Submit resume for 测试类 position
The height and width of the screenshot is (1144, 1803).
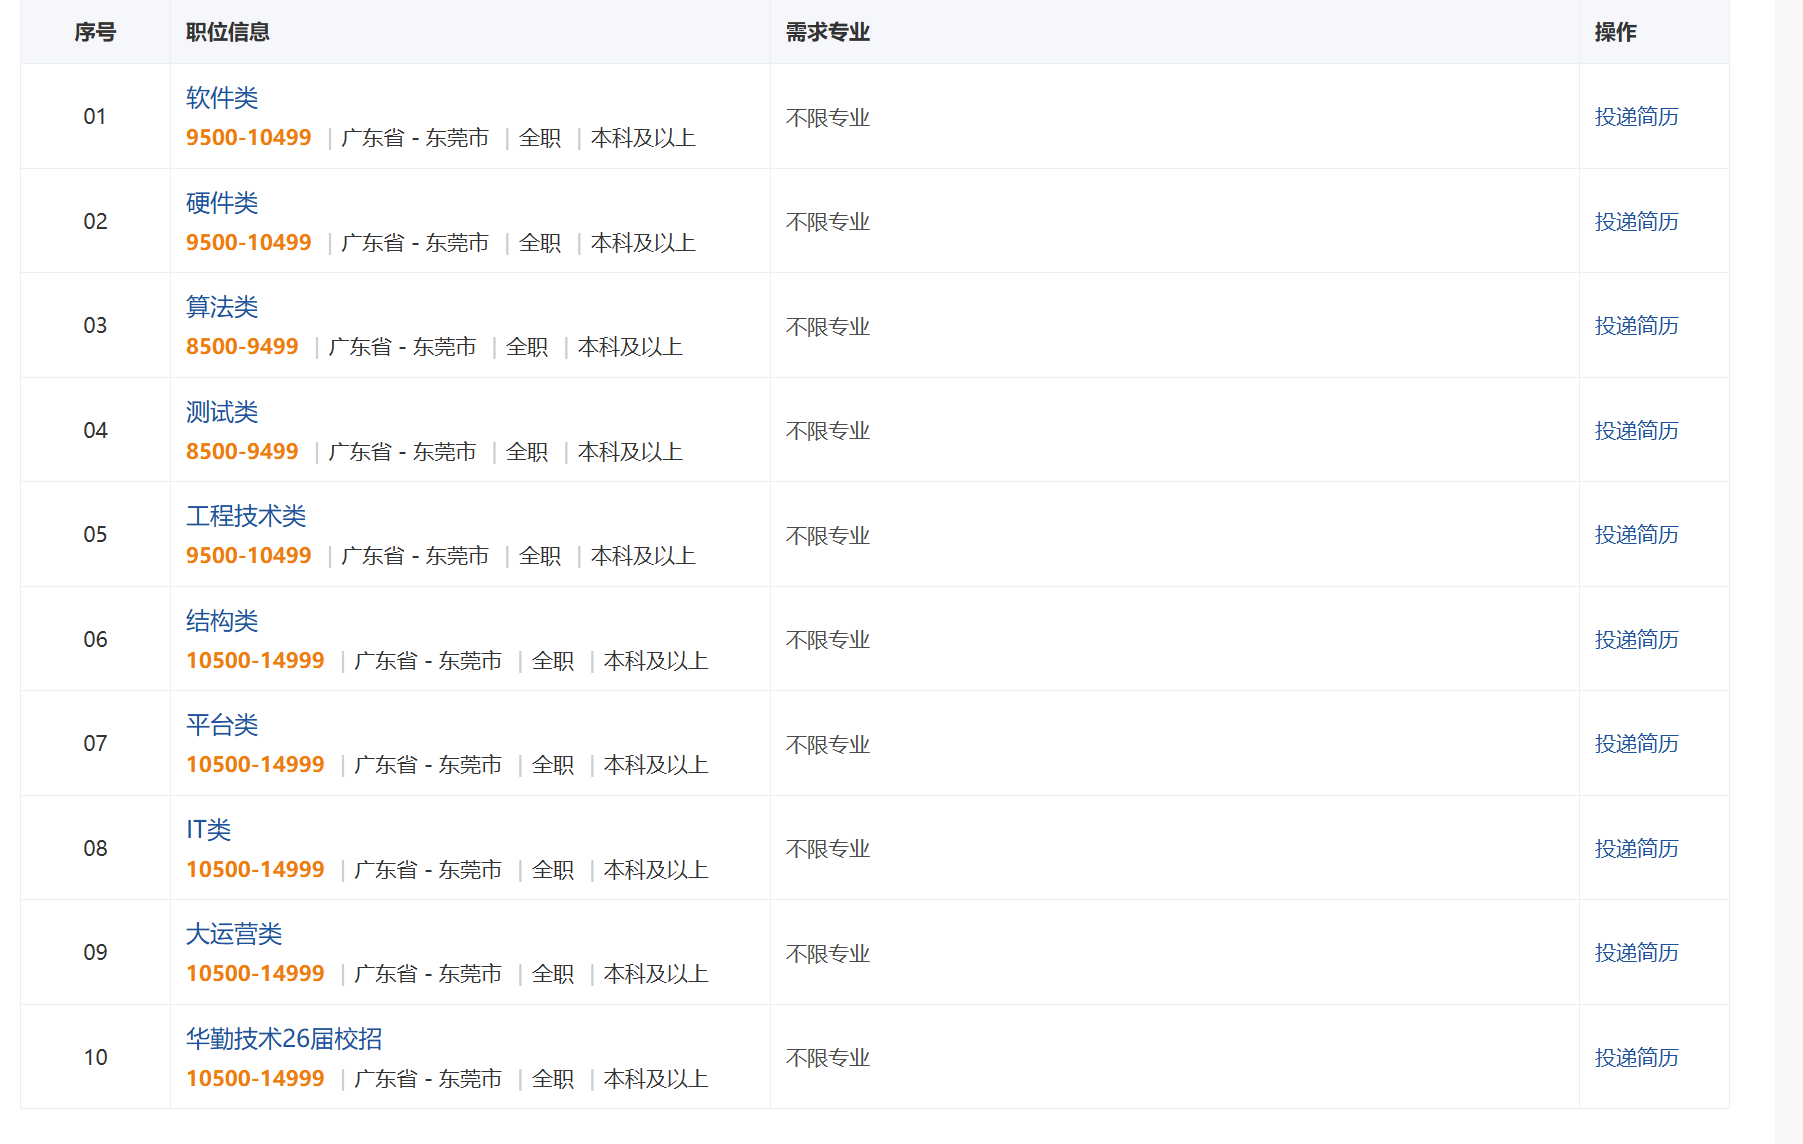coord(1636,431)
